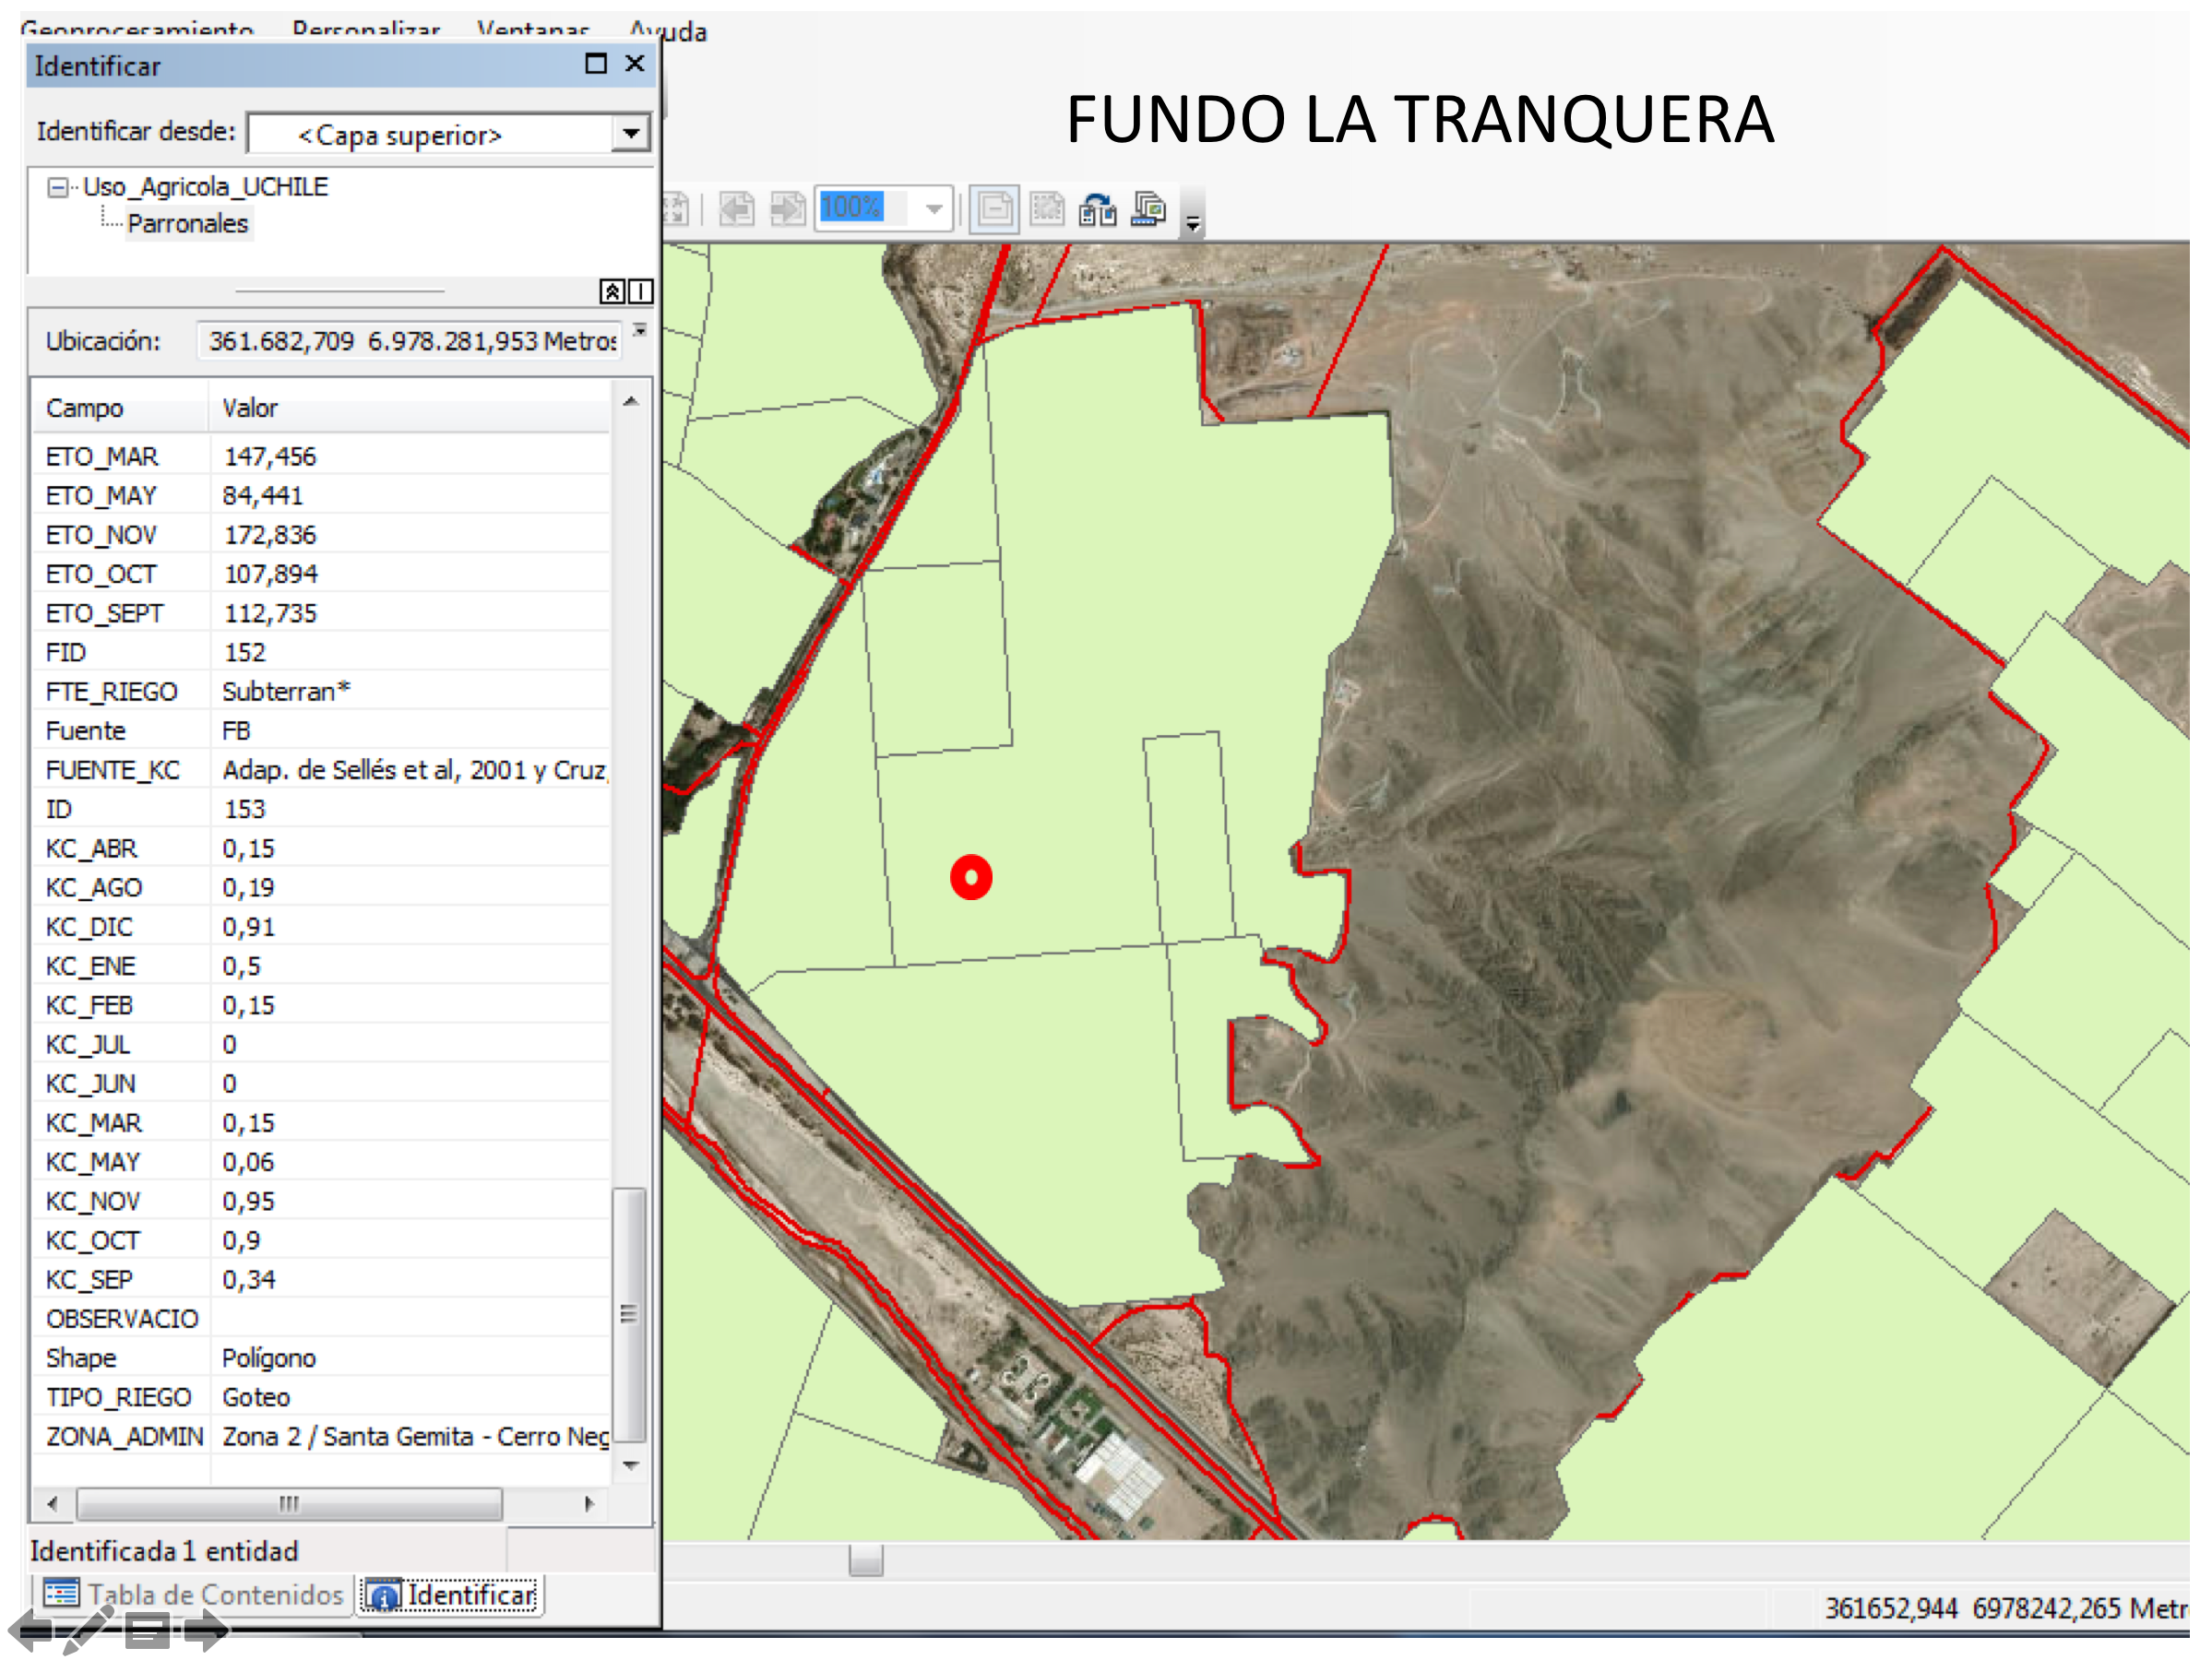Click the data driven pages toolbar icon
This screenshot has height=1660, width=2212.
click(x=1149, y=210)
